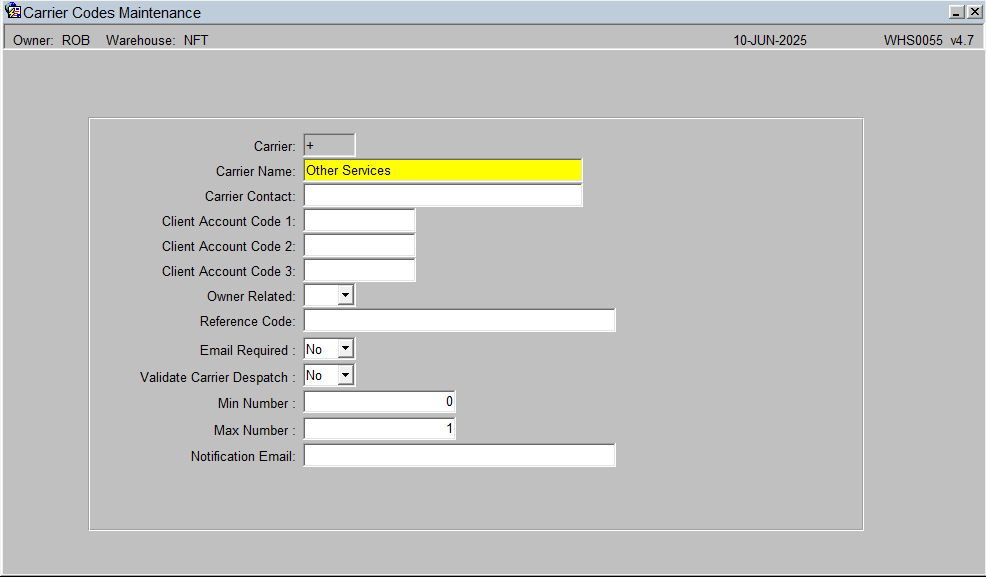The width and height of the screenshot is (986, 577).
Task: Click the Carrier code field
Action: pos(329,145)
